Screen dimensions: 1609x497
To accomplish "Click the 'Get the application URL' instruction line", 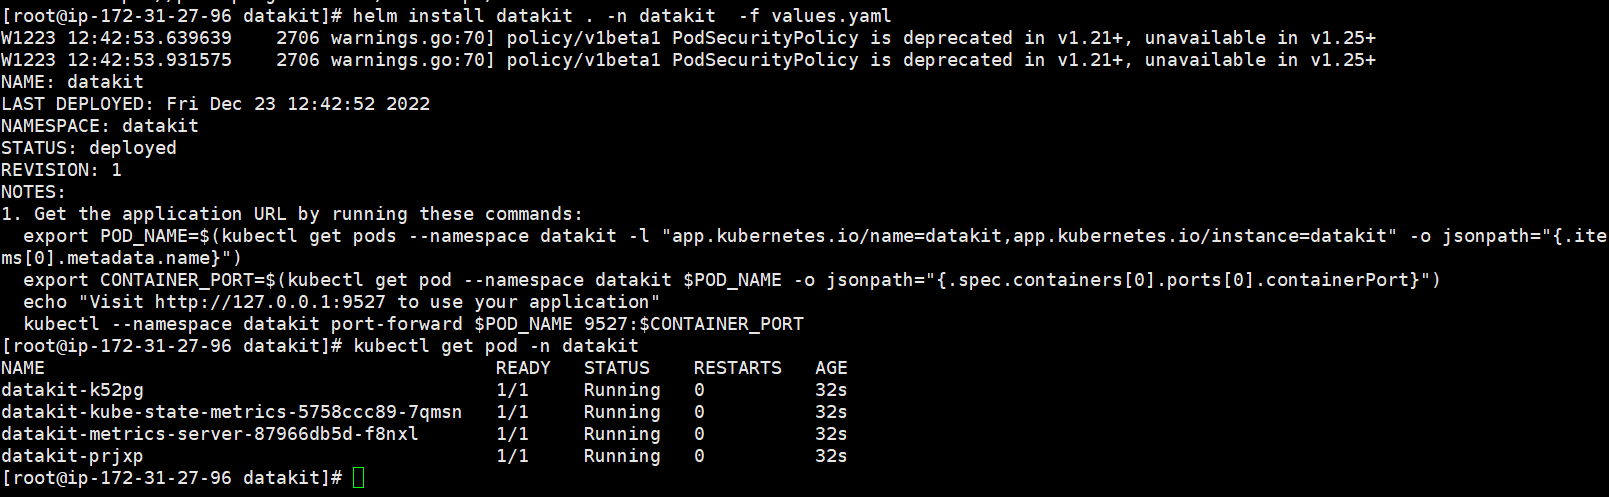I will pos(292,214).
